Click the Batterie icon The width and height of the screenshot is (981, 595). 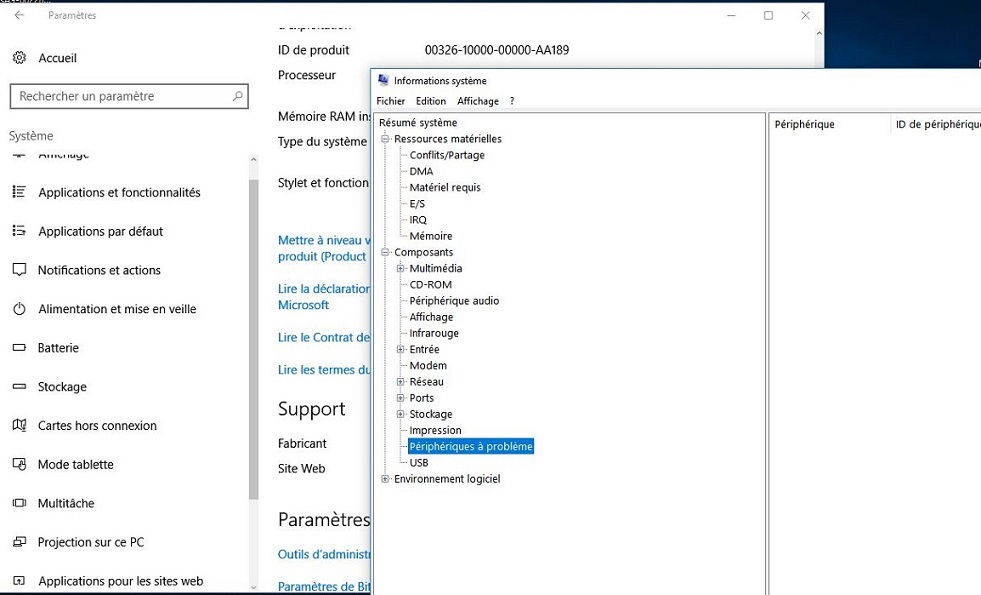point(19,347)
